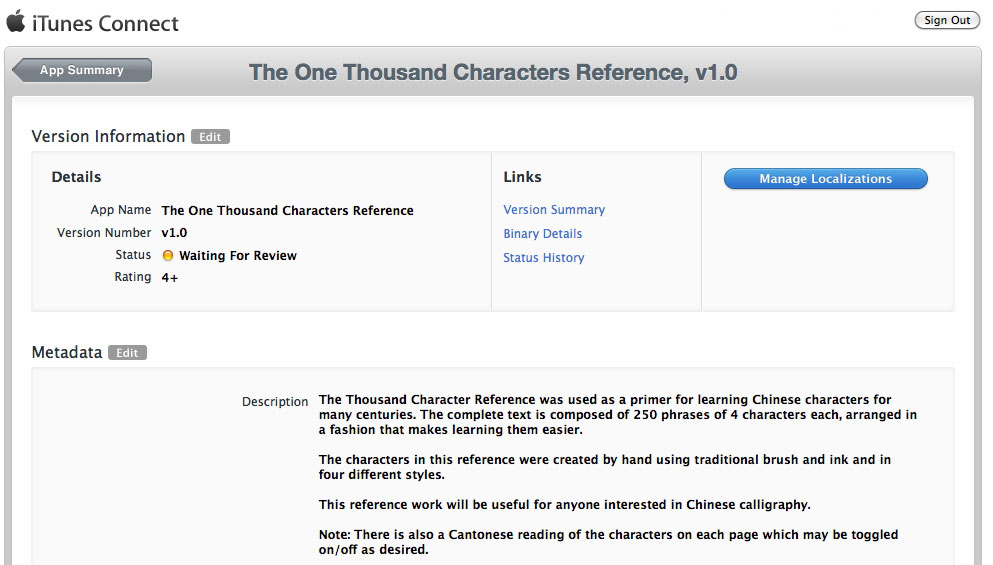The width and height of the screenshot is (993, 565).
Task: Click the Apple logo icon
Action: coord(16,21)
